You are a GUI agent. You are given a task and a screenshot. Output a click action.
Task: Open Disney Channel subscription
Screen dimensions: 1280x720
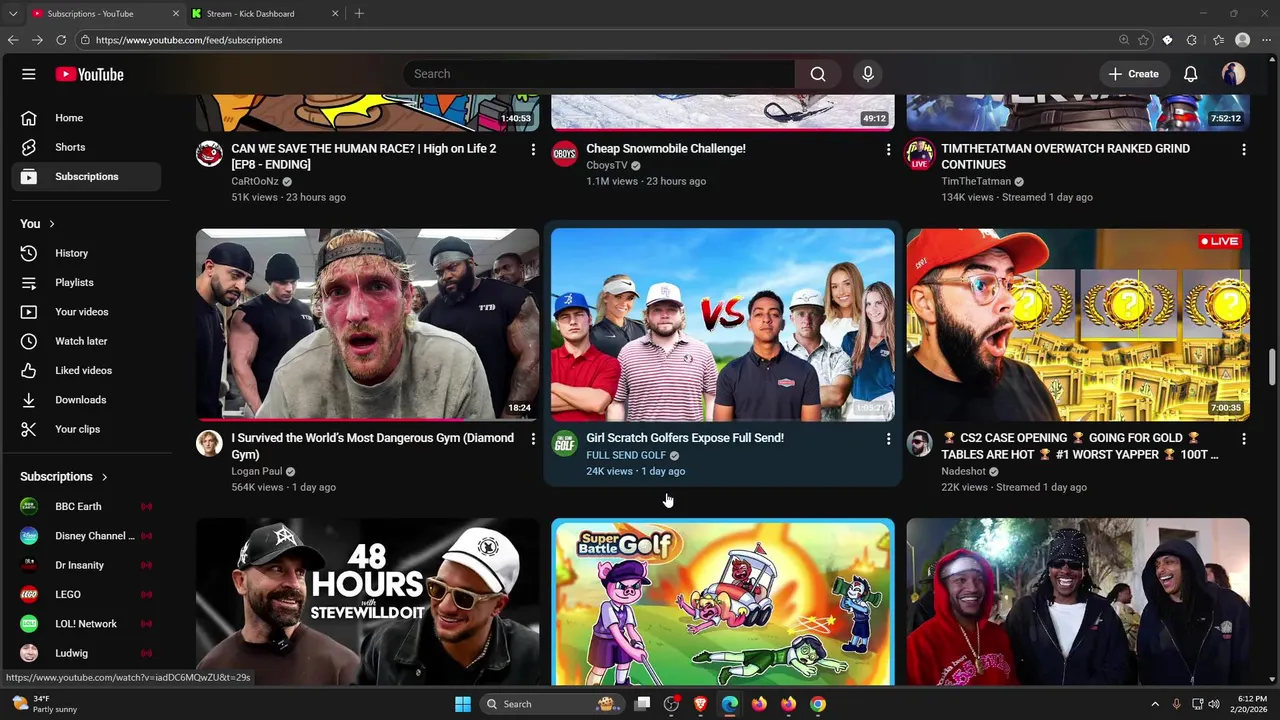[86, 536]
